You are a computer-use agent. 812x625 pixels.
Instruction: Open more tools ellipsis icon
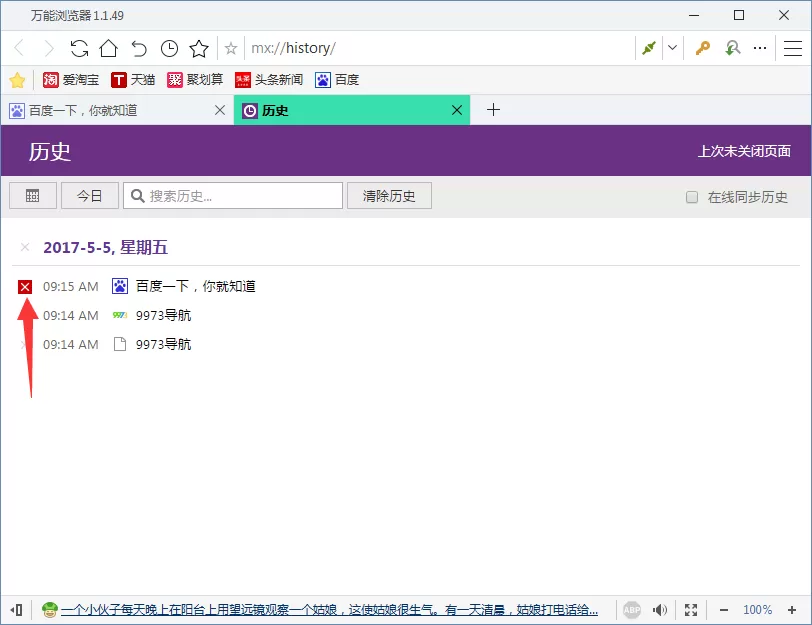click(x=760, y=48)
